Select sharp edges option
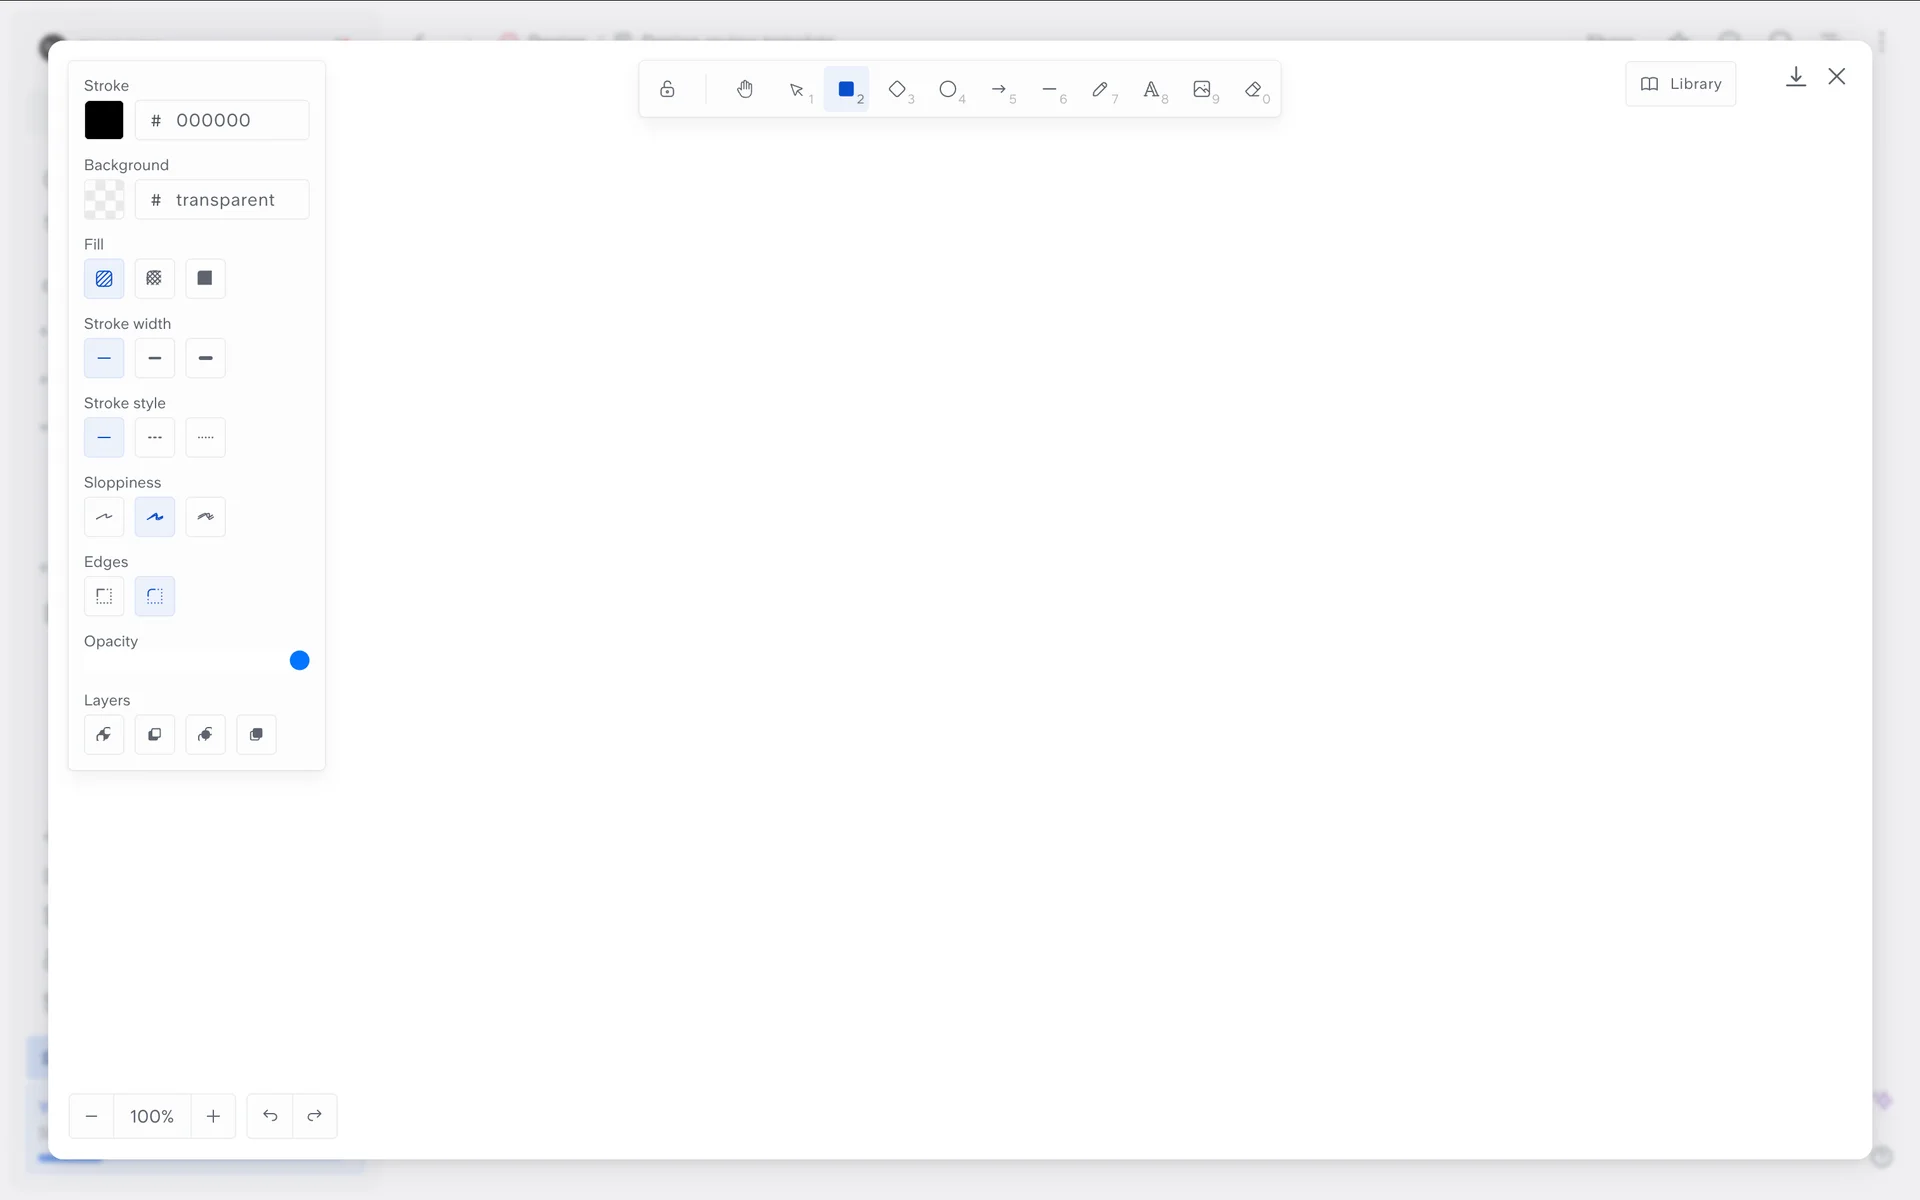 pyautogui.click(x=104, y=596)
